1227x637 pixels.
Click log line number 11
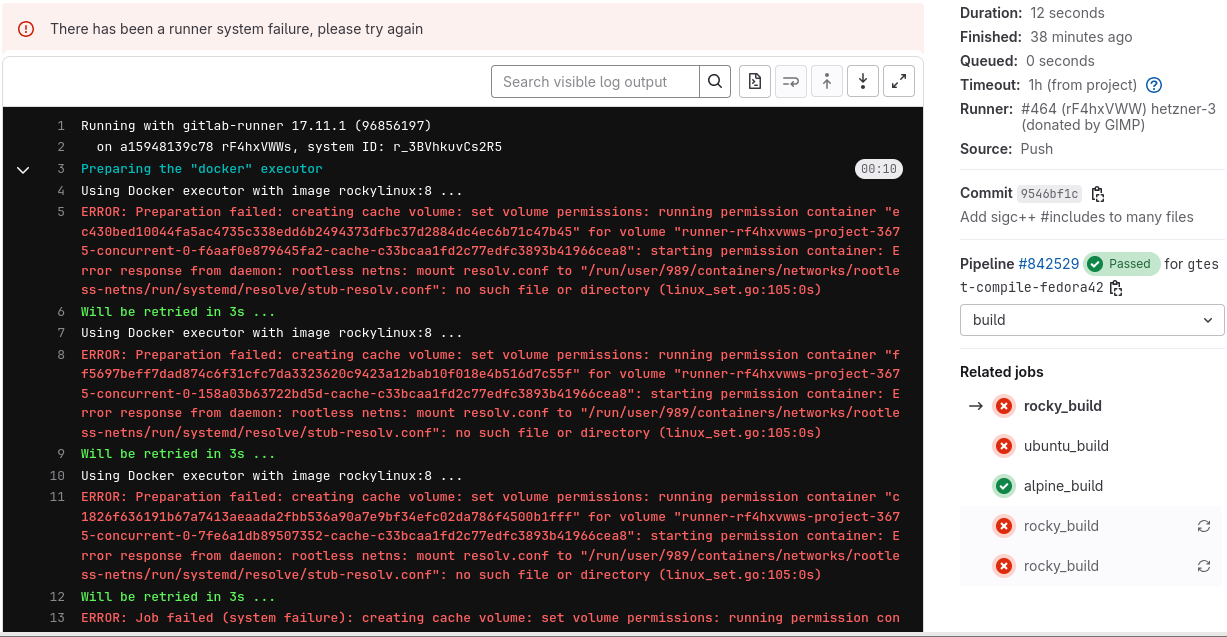57,497
